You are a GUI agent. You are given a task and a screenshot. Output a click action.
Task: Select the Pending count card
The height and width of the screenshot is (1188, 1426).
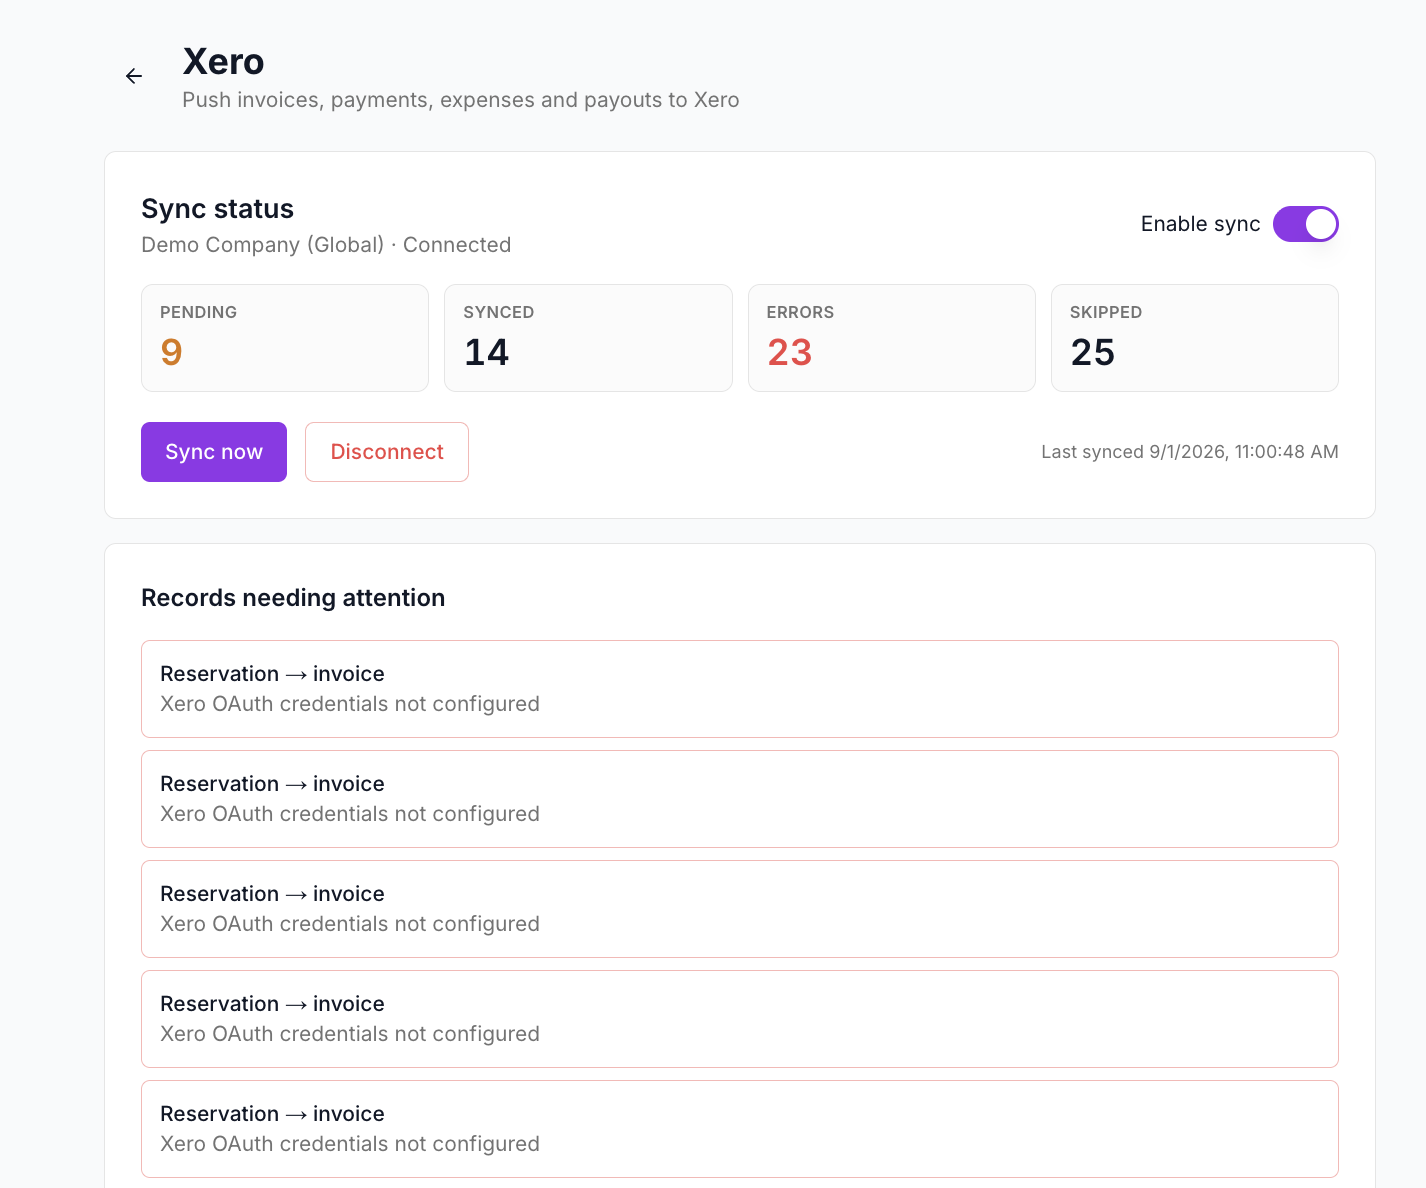285,338
